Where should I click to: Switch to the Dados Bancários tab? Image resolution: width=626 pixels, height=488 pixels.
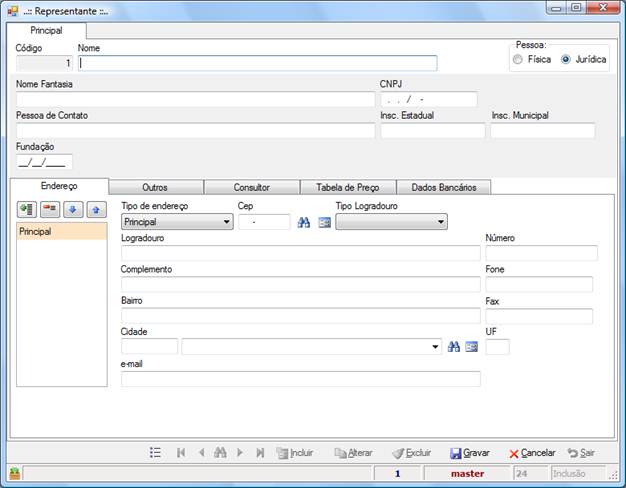(444, 187)
